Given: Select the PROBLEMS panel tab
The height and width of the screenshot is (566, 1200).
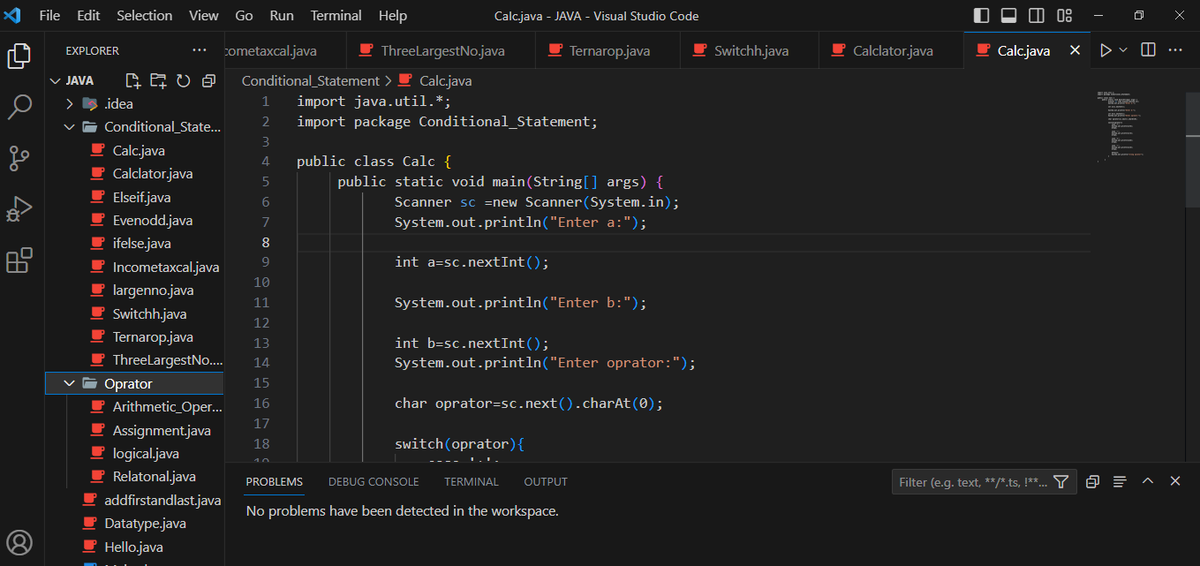Looking at the screenshot, I should [x=274, y=482].
